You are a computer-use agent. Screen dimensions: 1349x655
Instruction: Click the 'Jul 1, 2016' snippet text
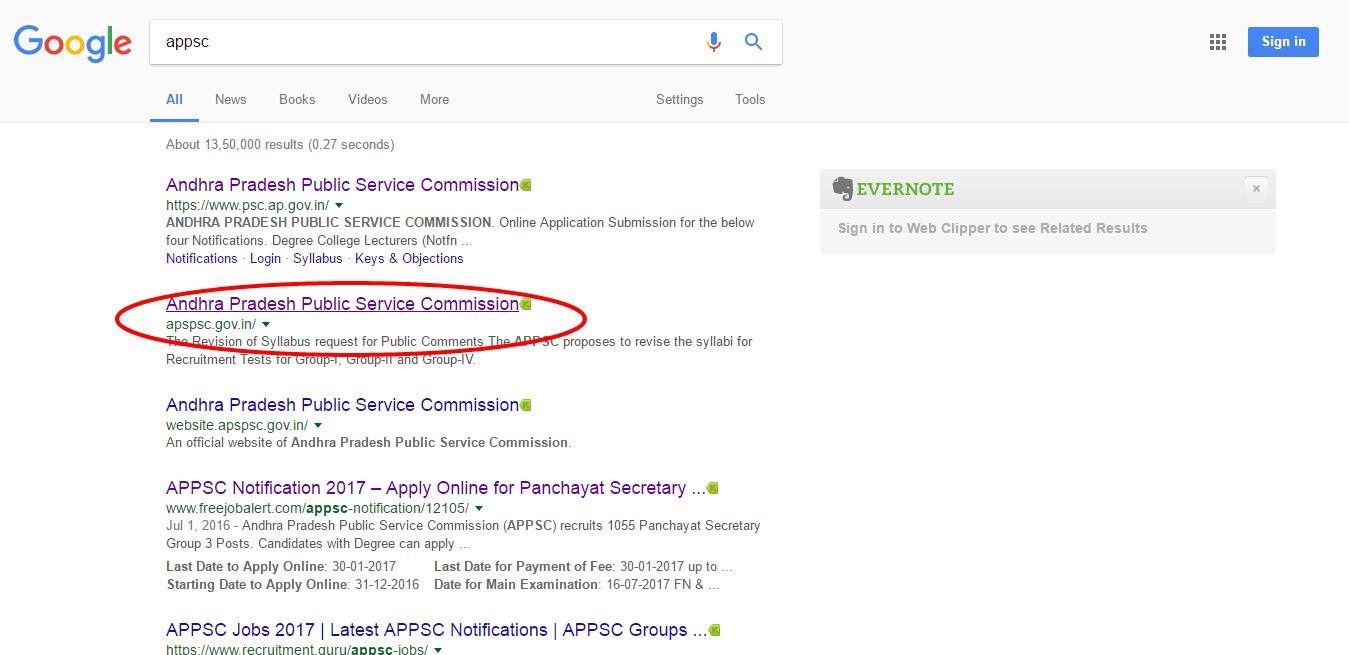463,534
